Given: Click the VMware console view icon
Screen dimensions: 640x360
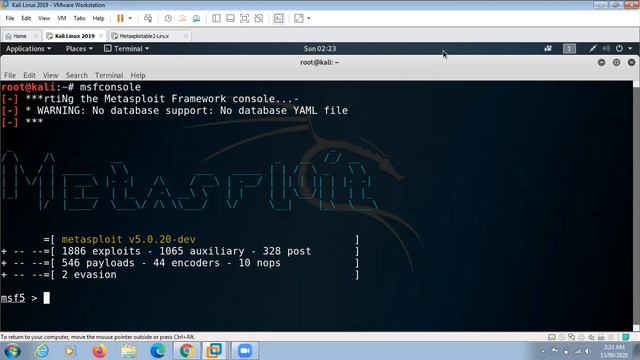Looking at the screenshot, I should [278, 18].
